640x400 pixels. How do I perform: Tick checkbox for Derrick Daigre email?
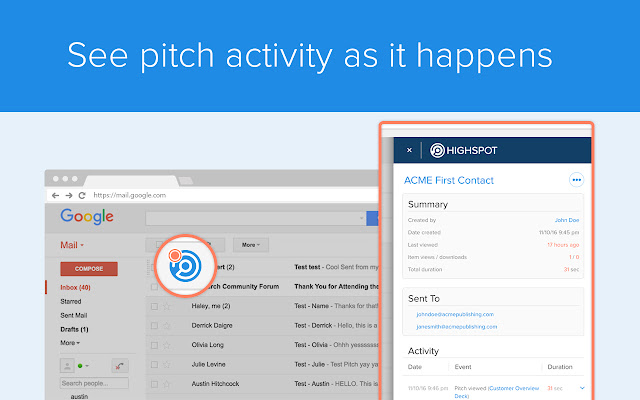pyautogui.click(x=154, y=326)
